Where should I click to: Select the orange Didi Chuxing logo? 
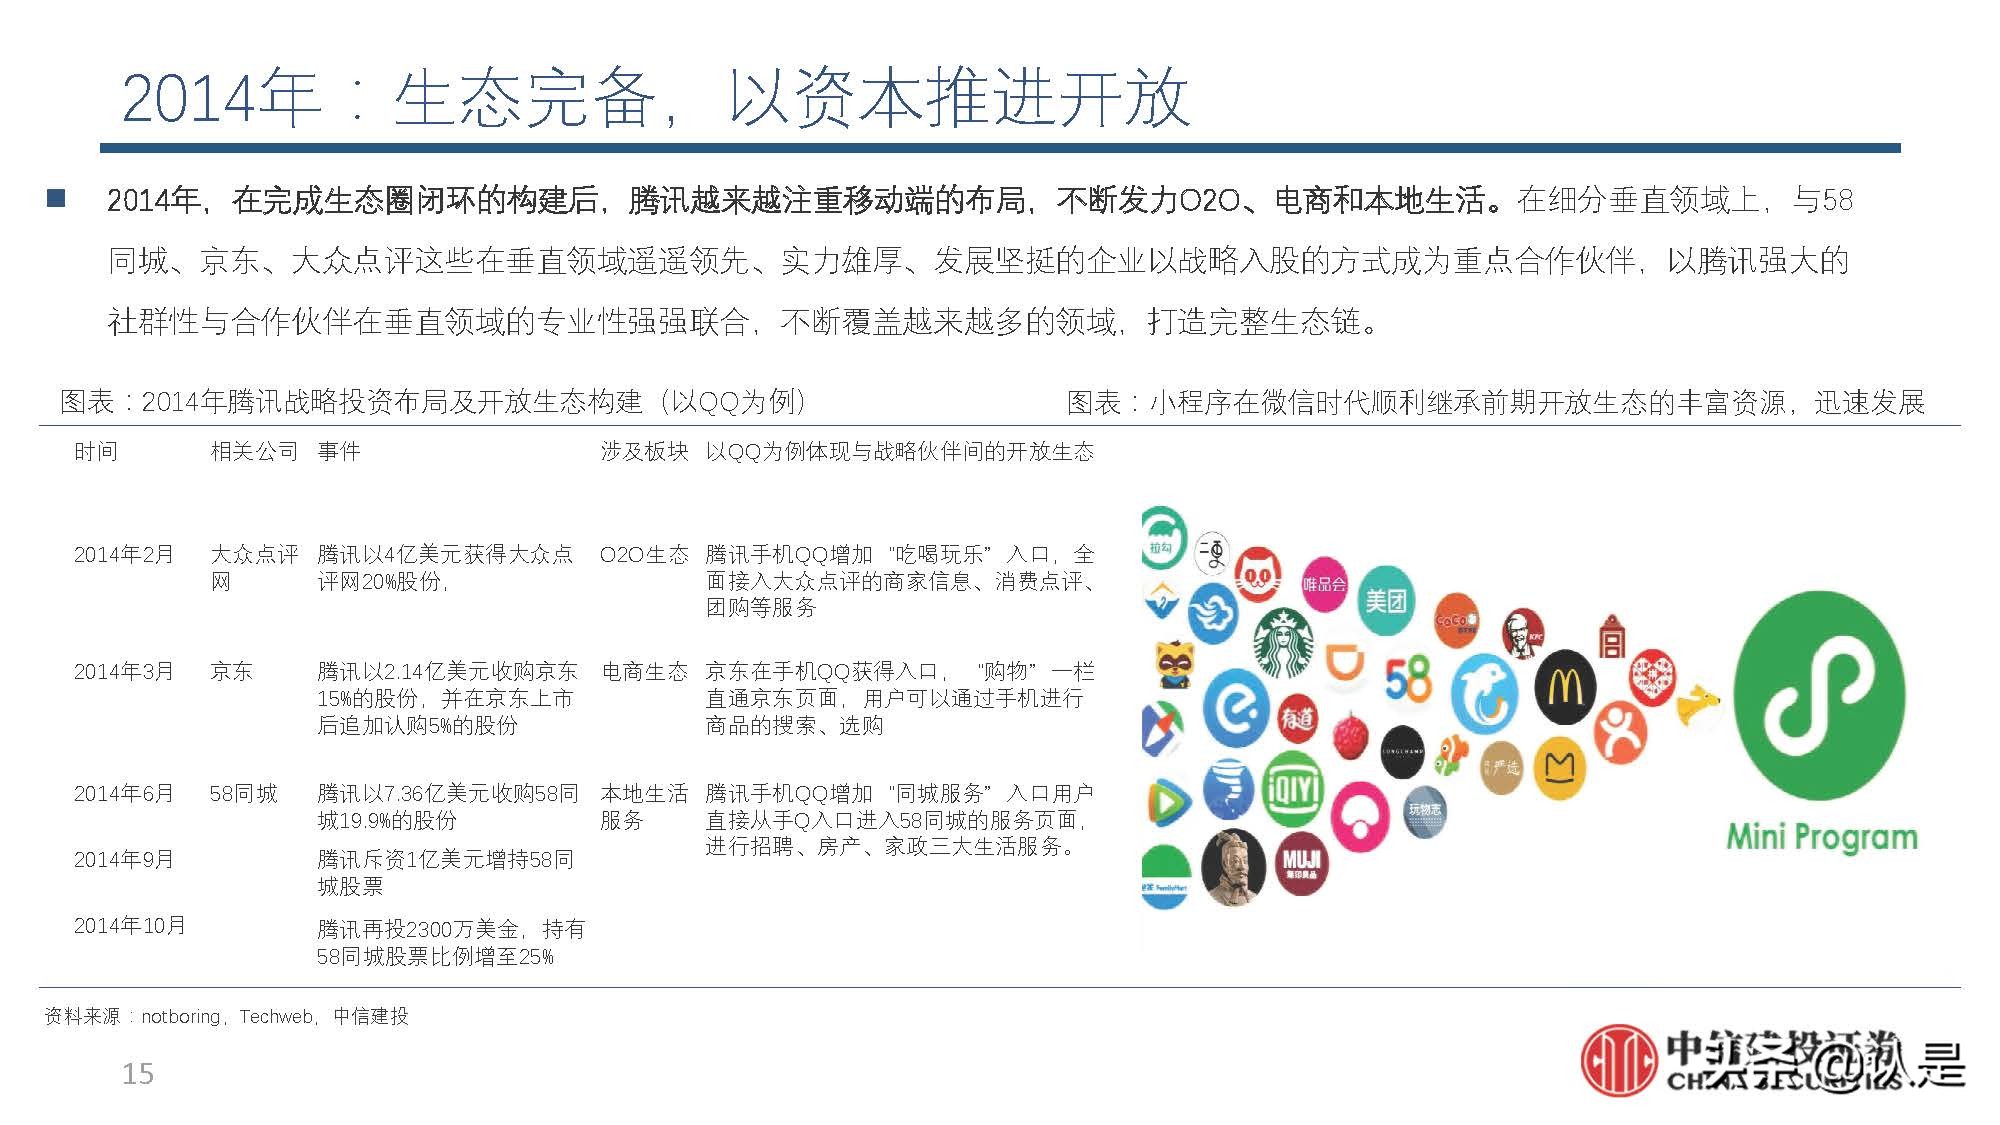pyautogui.click(x=1345, y=660)
